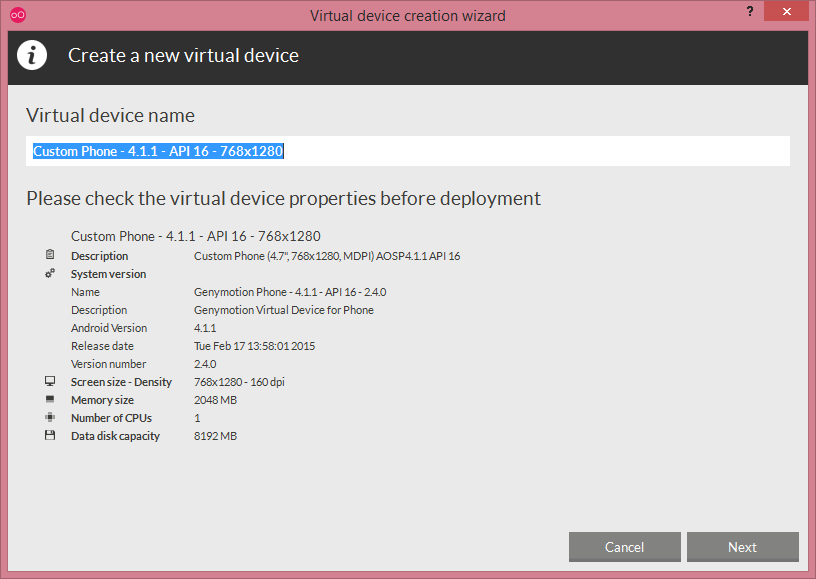Screen dimensions: 816x579
Task: Click inside the Virtual device name field
Action: pyautogui.click(x=408, y=151)
